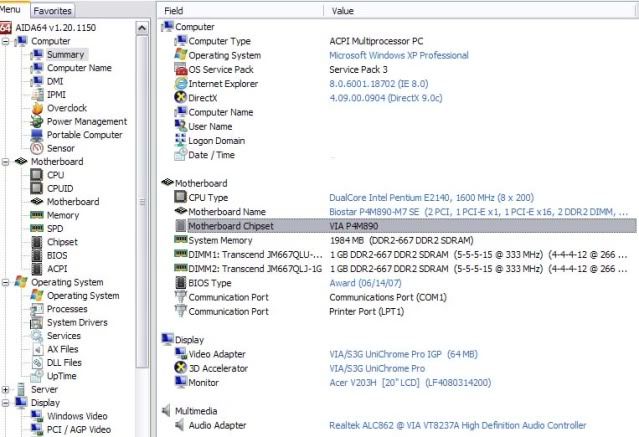Select the Computer Type row
Viewport: 639px width, 437px height.
pyautogui.click(x=405, y=41)
